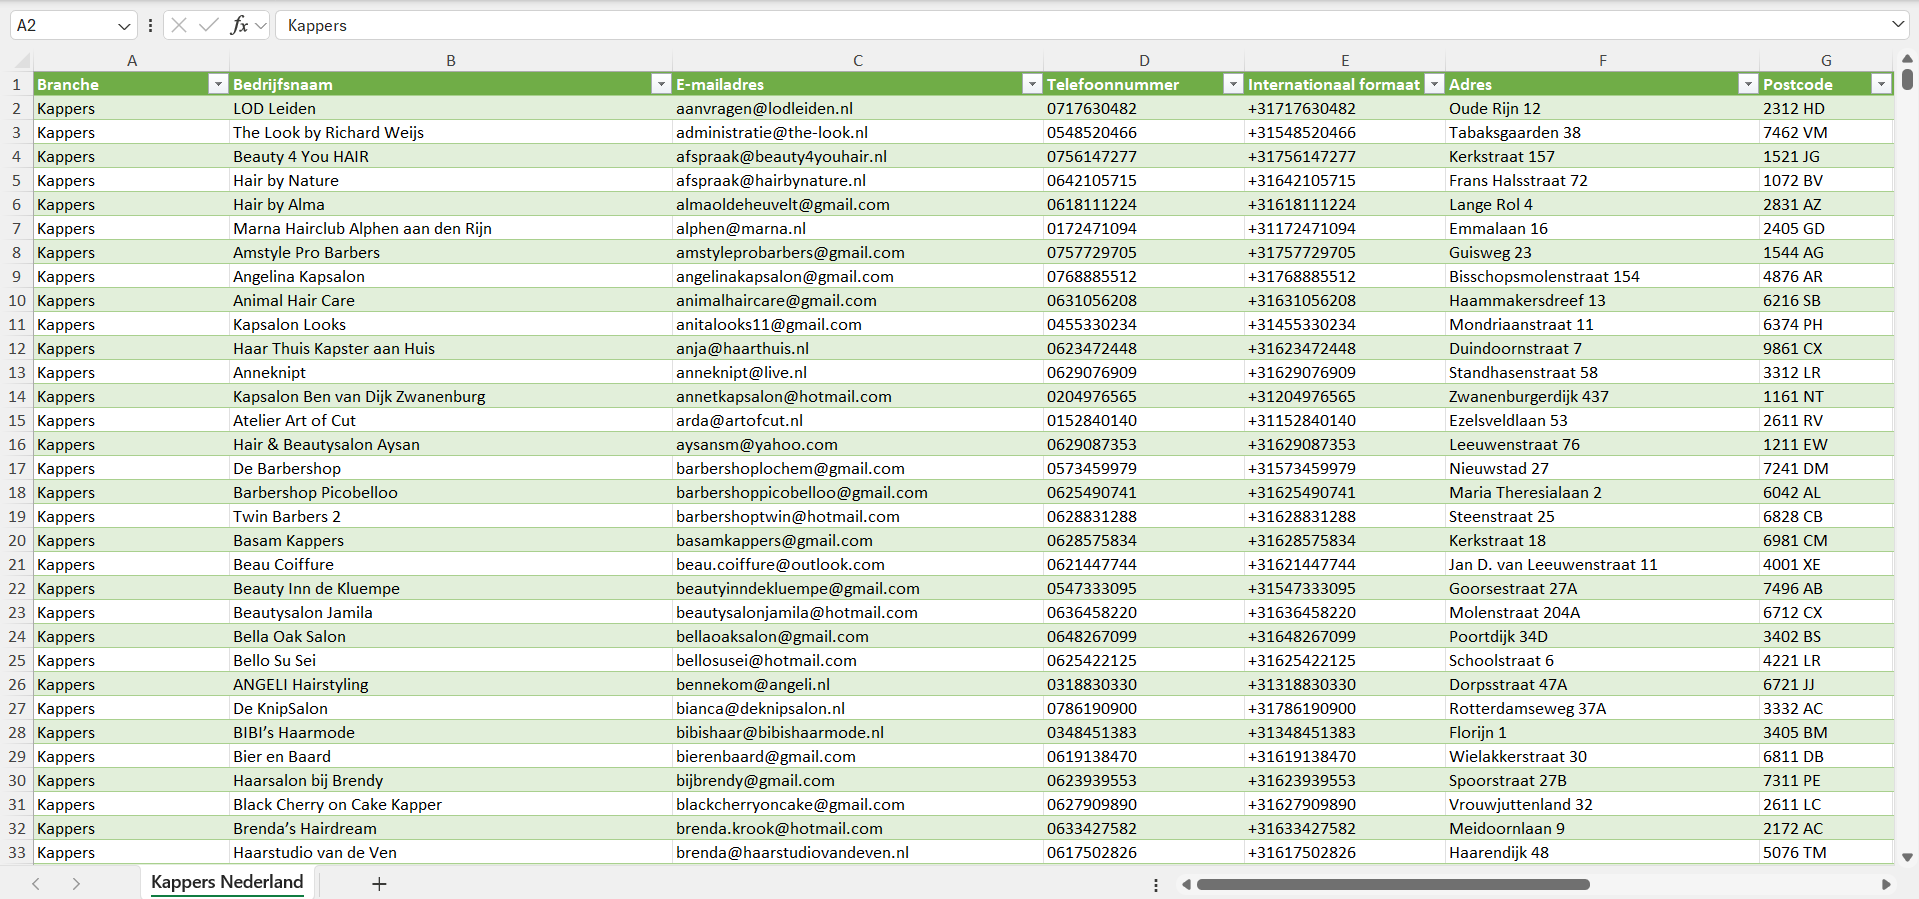Image resolution: width=1919 pixels, height=899 pixels.
Task: Open the Bedrijfsnaam column filter dropdown
Action: click(660, 84)
